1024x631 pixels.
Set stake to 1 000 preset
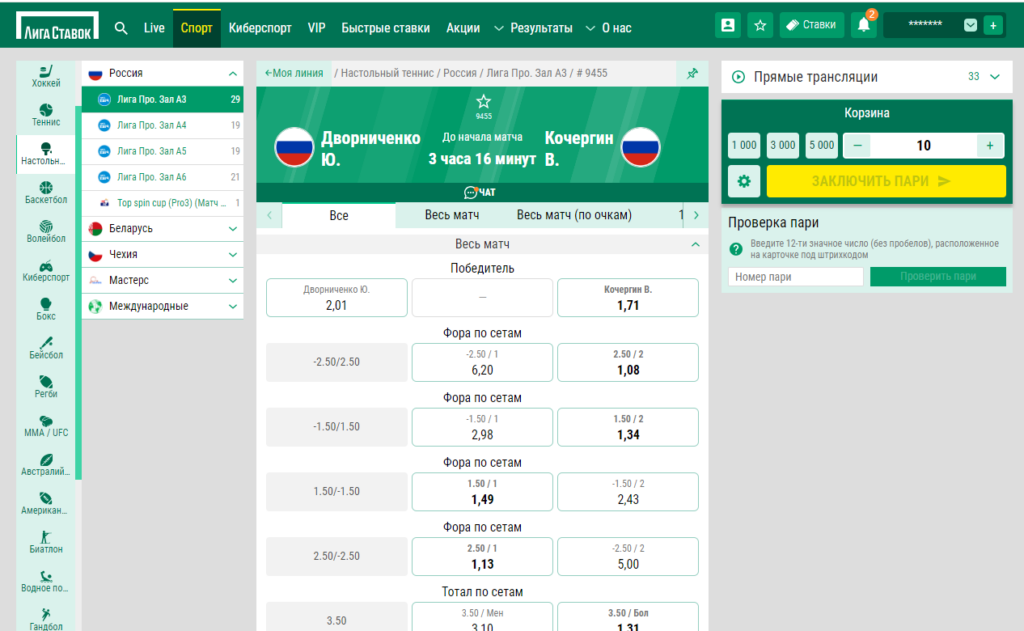click(x=744, y=146)
